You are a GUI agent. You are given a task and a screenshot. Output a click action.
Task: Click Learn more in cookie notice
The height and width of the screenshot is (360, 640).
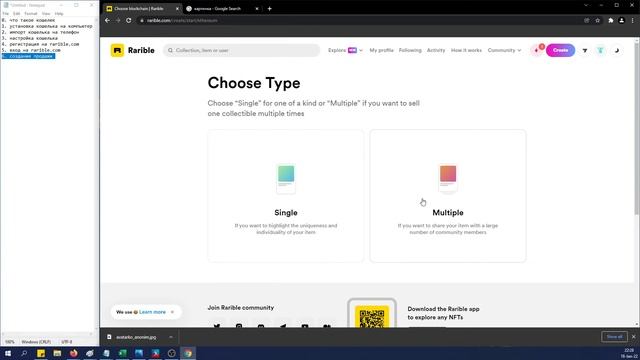pyautogui.click(x=152, y=312)
